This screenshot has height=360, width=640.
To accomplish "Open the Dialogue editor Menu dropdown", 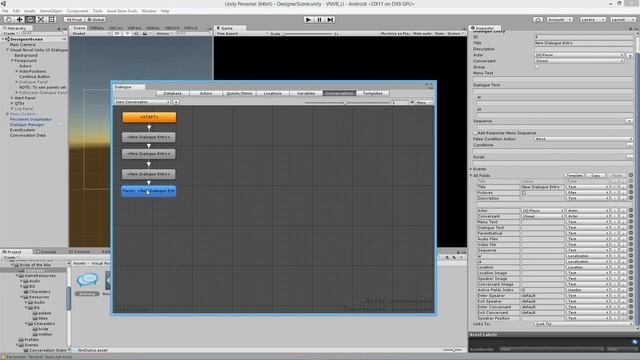I will point(424,102).
